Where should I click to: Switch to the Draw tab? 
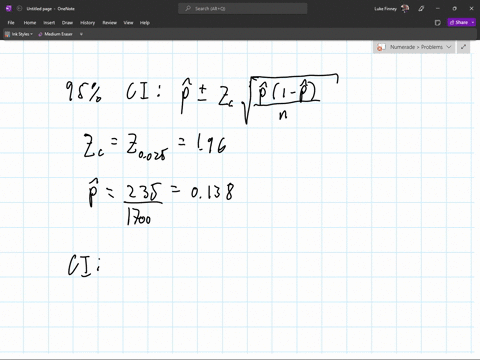click(67, 23)
